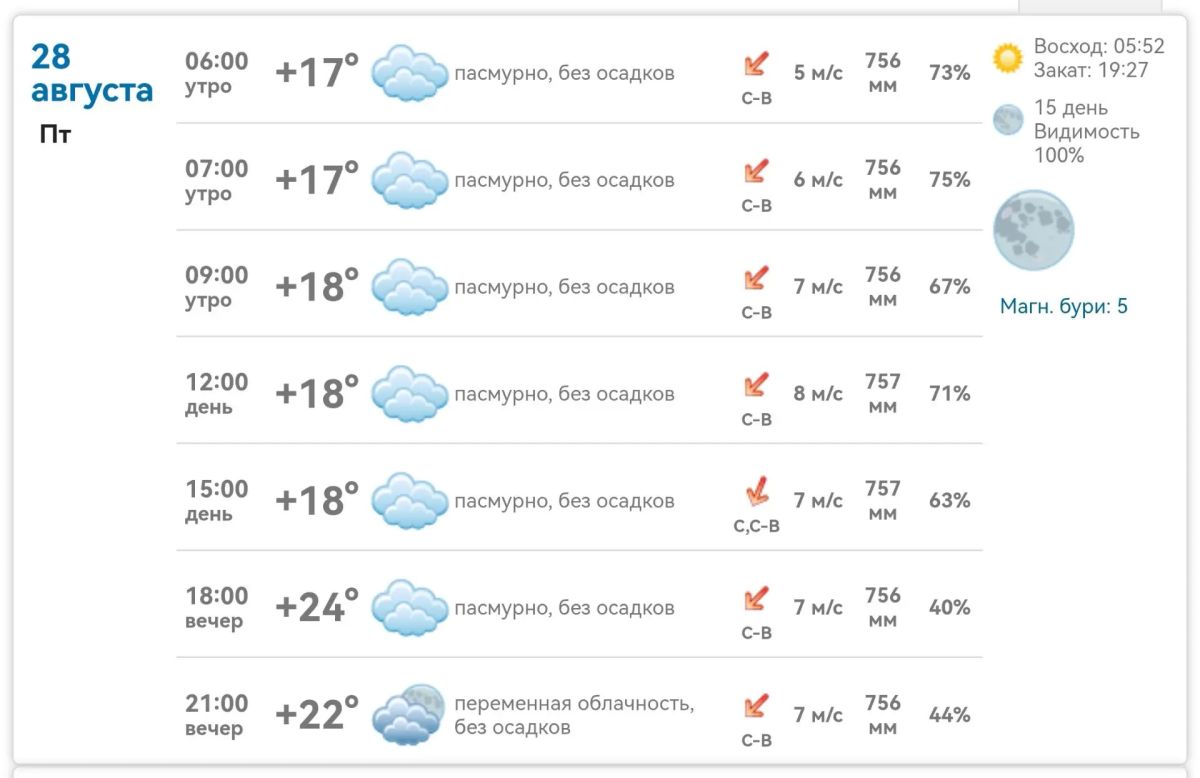Click the large full moon image
Image resolution: width=1200 pixels, height=778 pixels.
pyautogui.click(x=1033, y=230)
